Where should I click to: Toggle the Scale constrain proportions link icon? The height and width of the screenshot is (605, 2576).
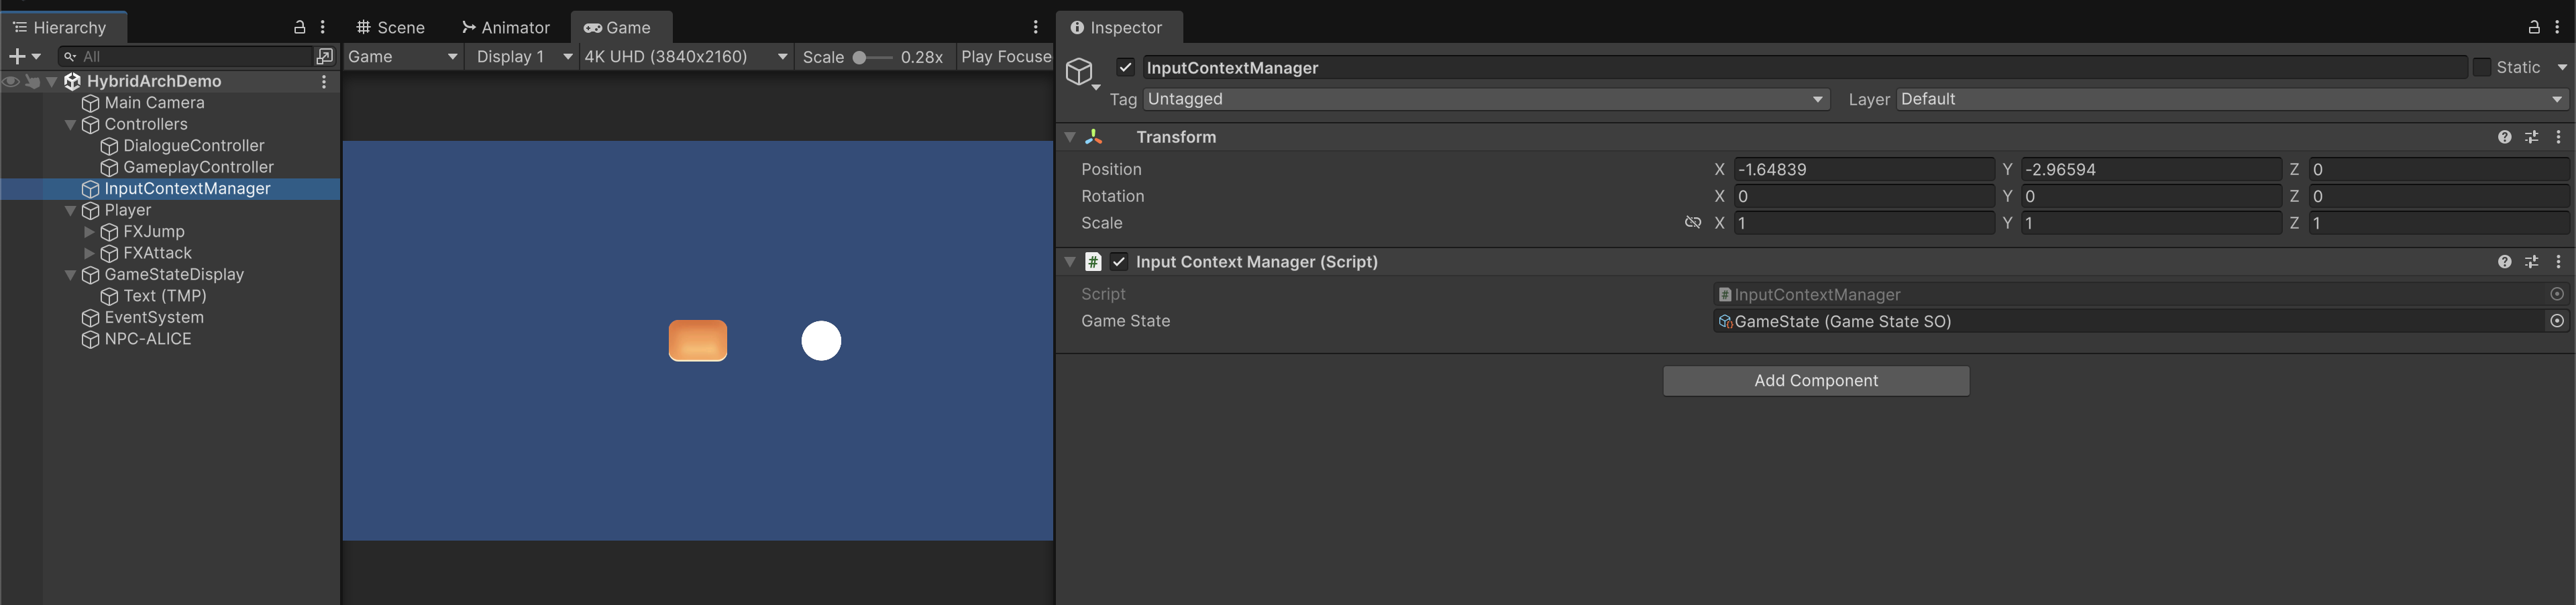tap(1692, 223)
